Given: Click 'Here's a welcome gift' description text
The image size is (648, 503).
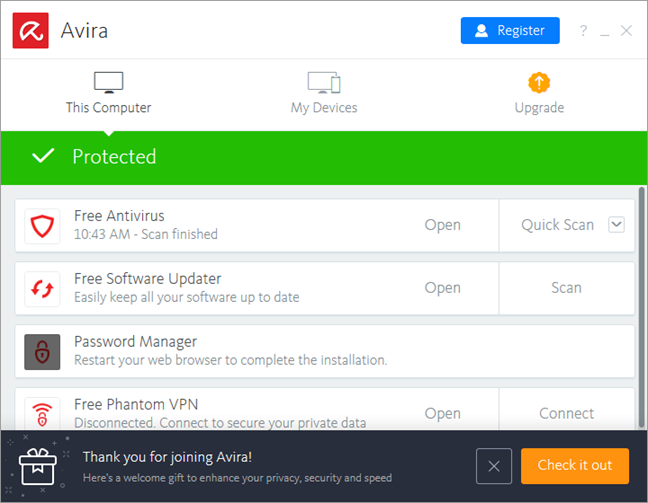Looking at the screenshot, I should click(x=237, y=478).
